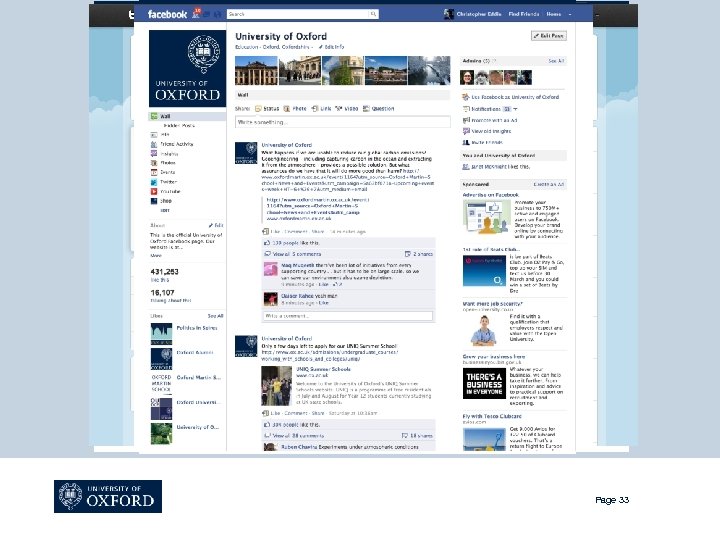Open Hidden Posts under Wall
This screenshot has height=540, width=720.
pyautogui.click(x=179, y=125)
